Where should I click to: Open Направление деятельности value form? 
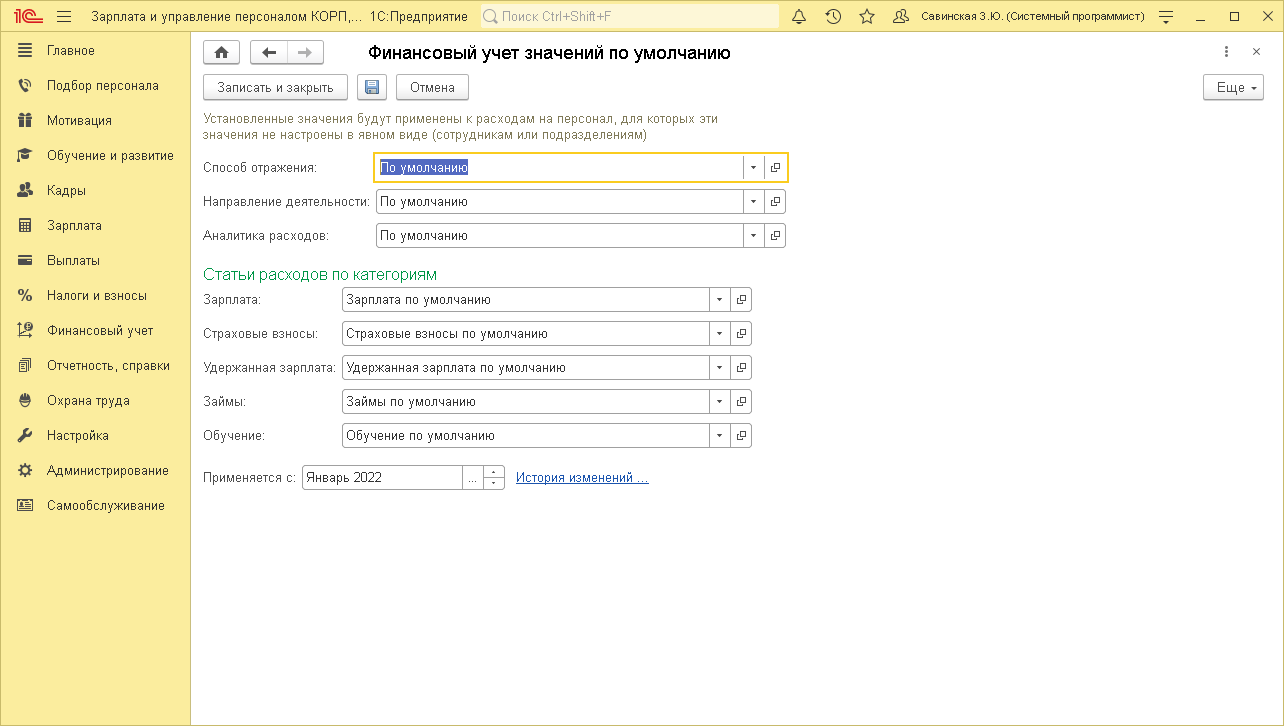775,202
